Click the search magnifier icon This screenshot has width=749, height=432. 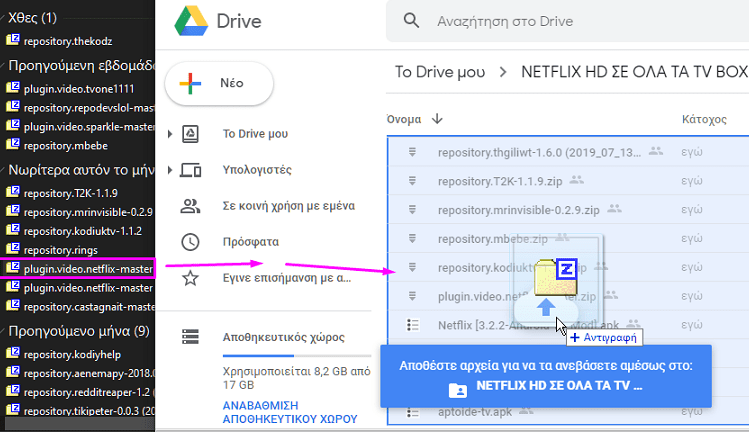pyautogui.click(x=411, y=21)
